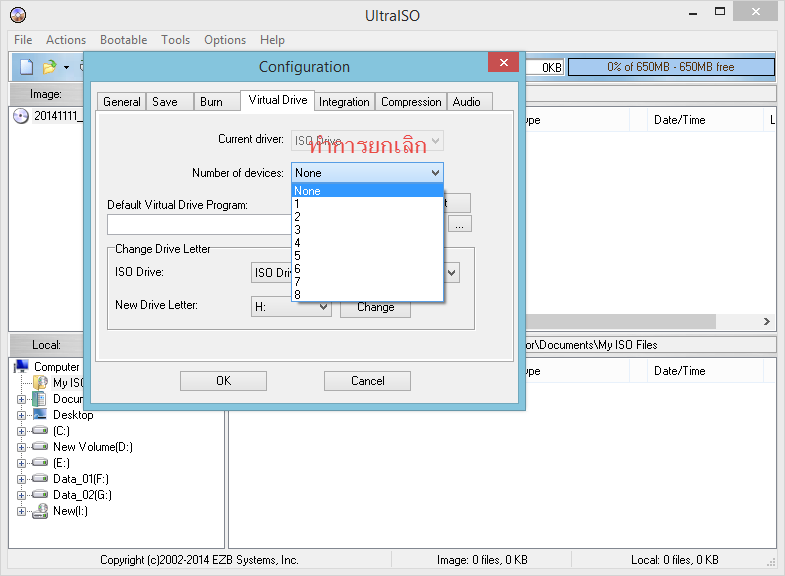
Task: Click the 0KB image size field
Action: pos(545,67)
